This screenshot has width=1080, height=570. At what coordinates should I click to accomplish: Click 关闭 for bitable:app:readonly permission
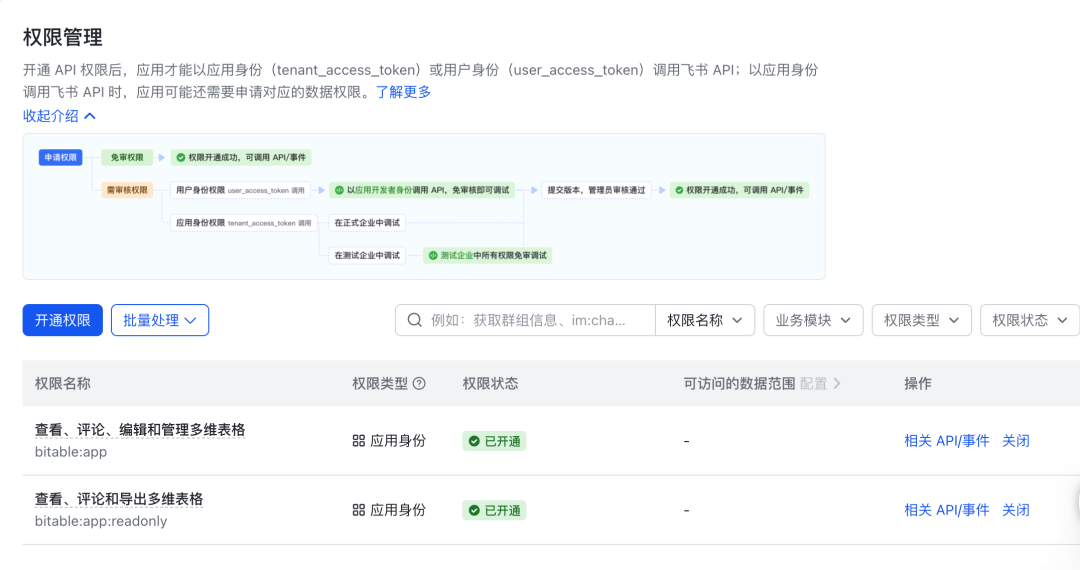click(1015, 510)
